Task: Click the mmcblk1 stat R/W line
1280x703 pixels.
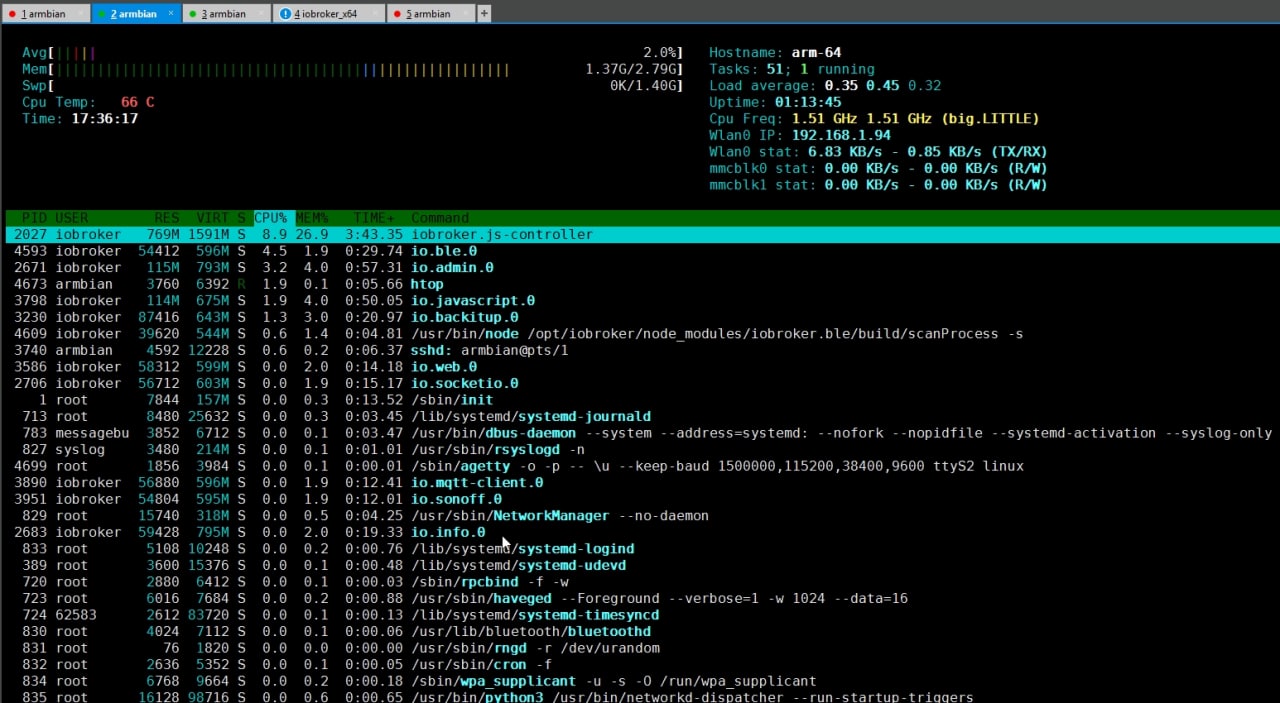Action: coord(878,185)
